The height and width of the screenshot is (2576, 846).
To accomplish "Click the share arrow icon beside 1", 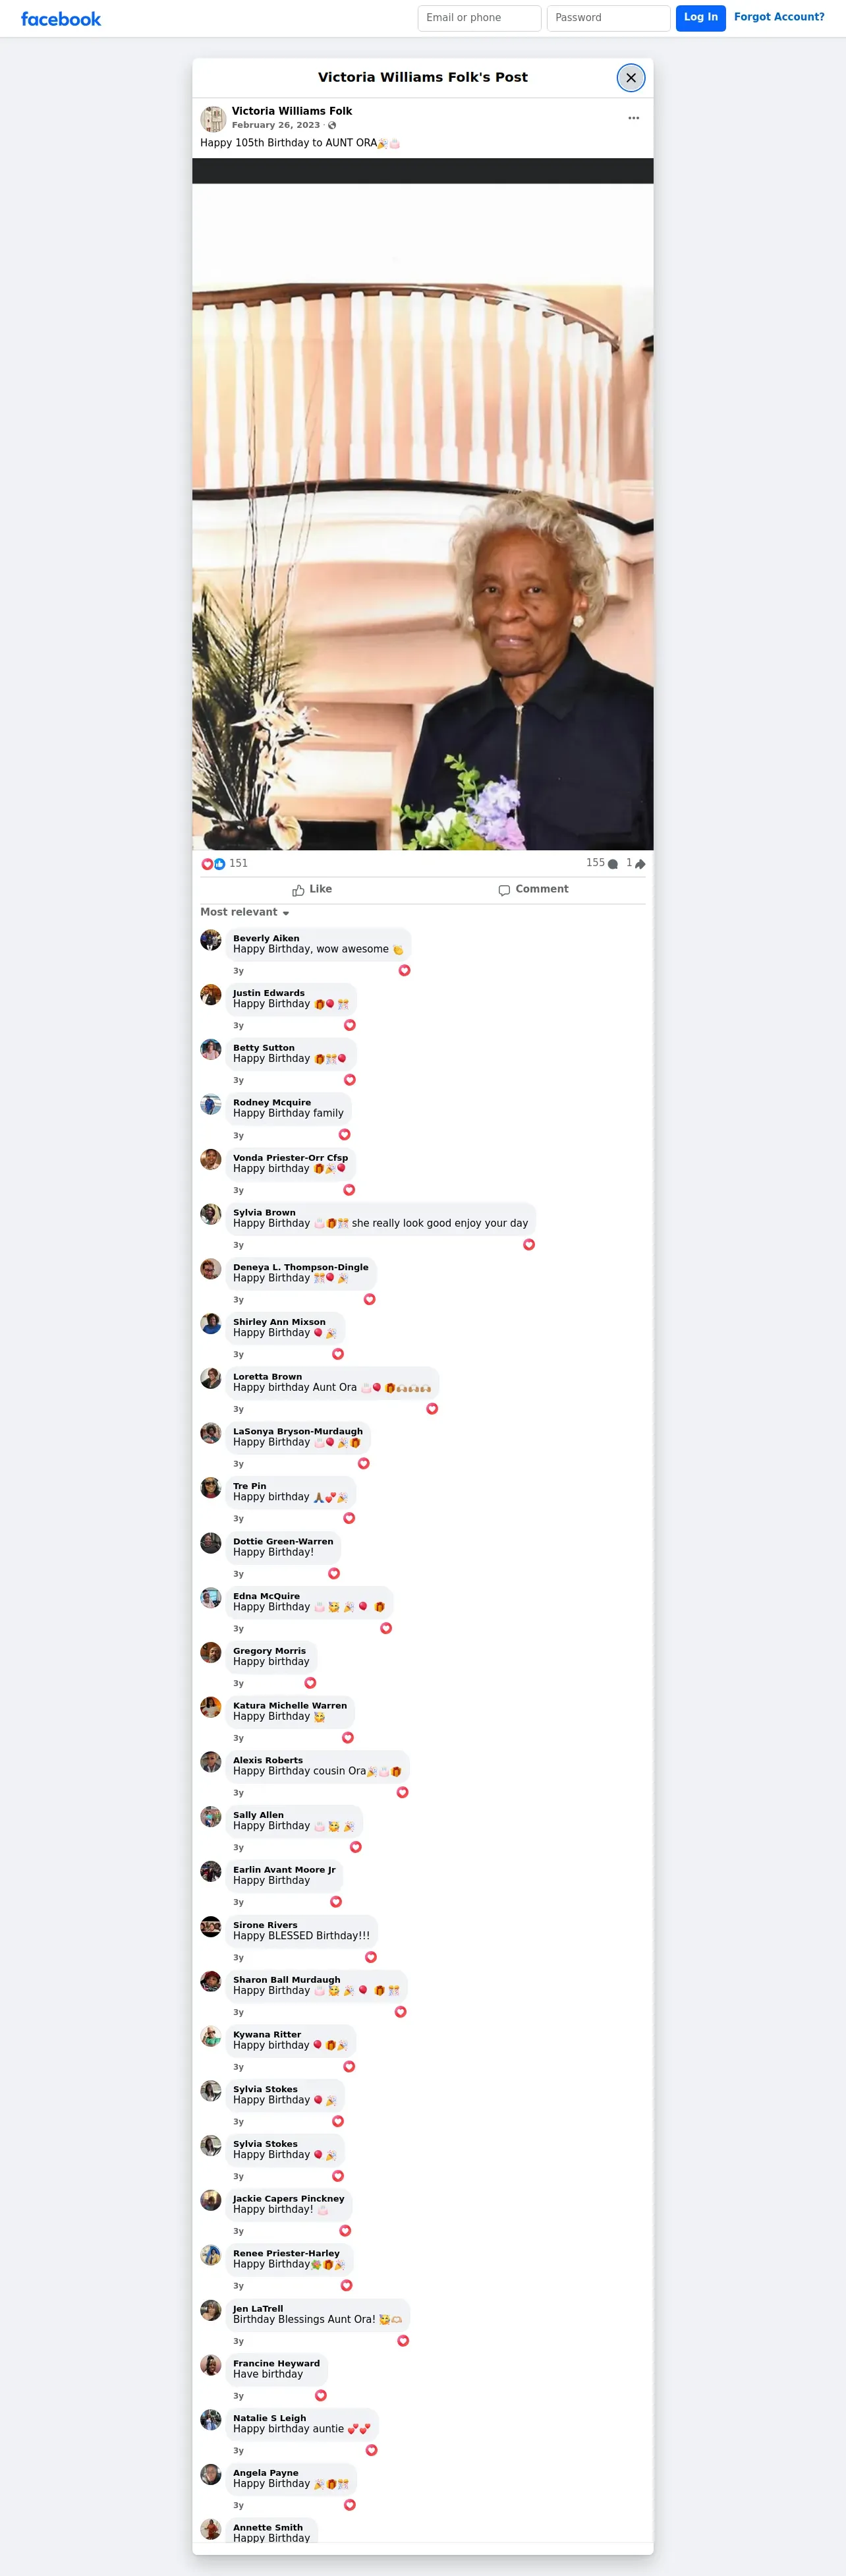I will (640, 864).
